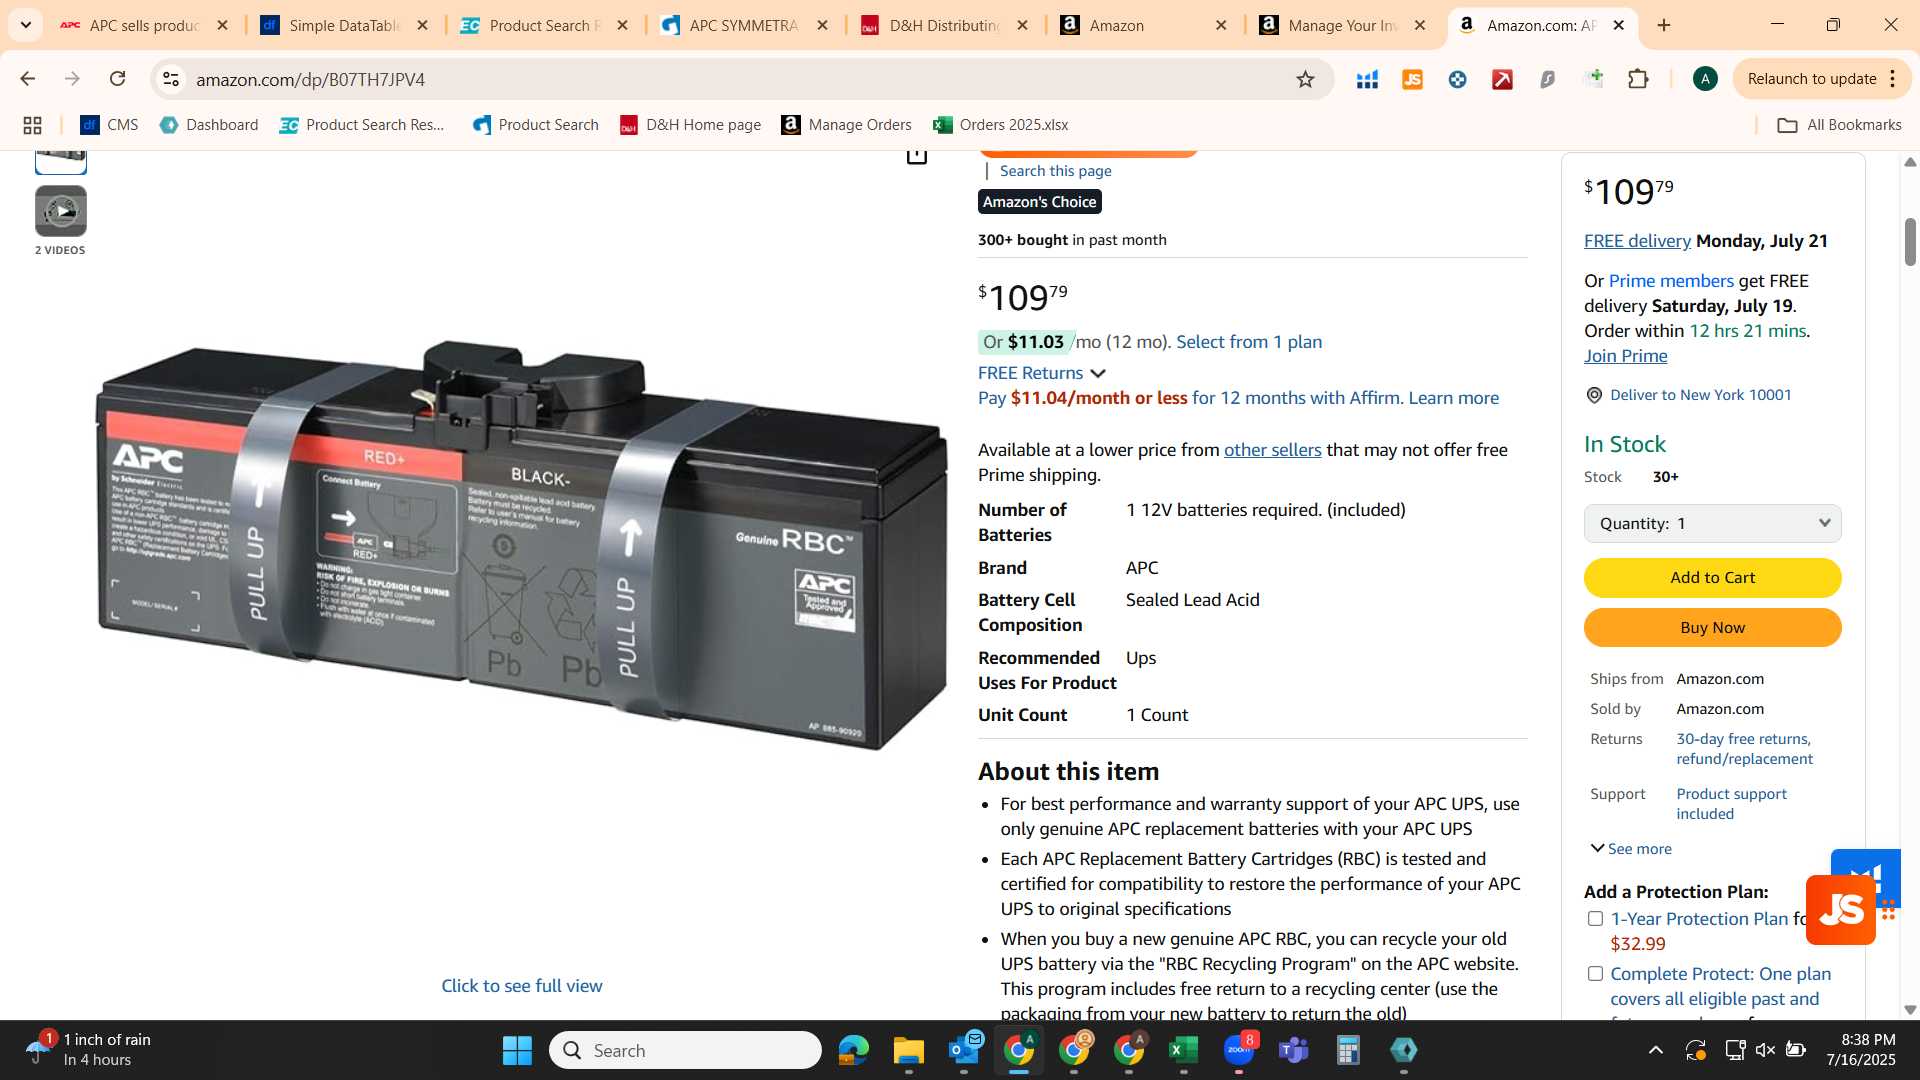
Task: Click floating JS widget on page
Action: [1840, 910]
